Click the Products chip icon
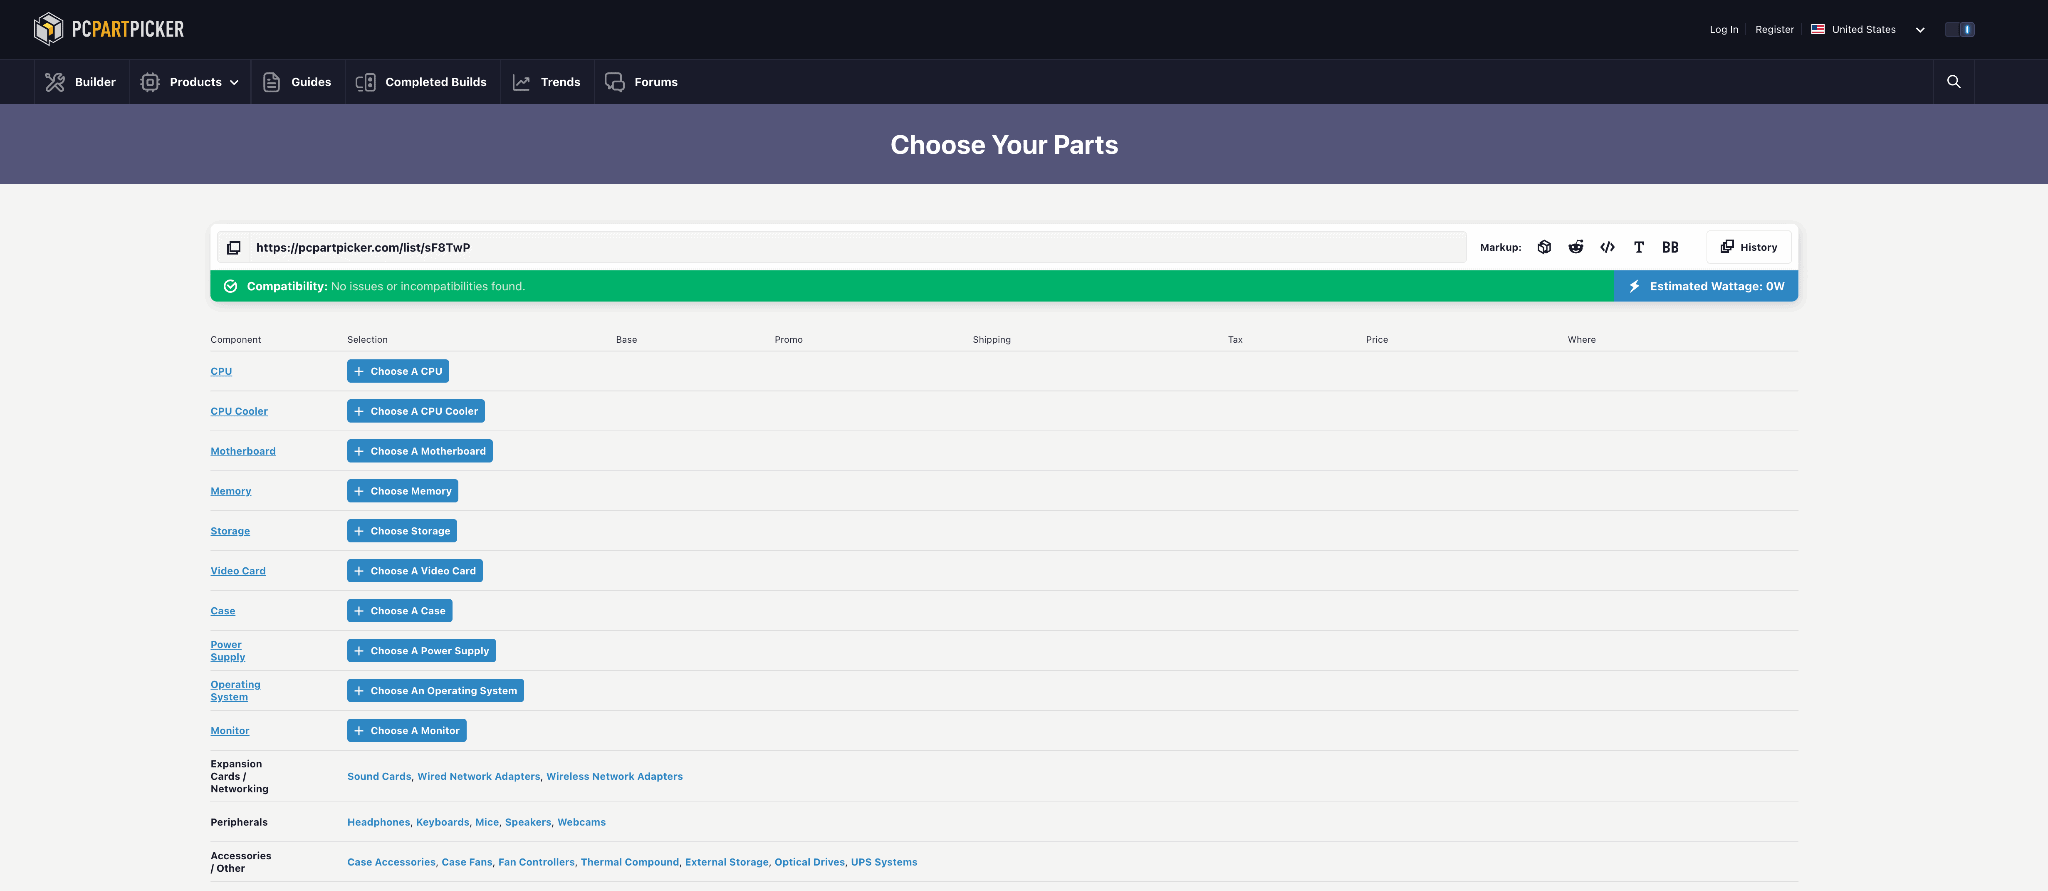 tap(150, 82)
